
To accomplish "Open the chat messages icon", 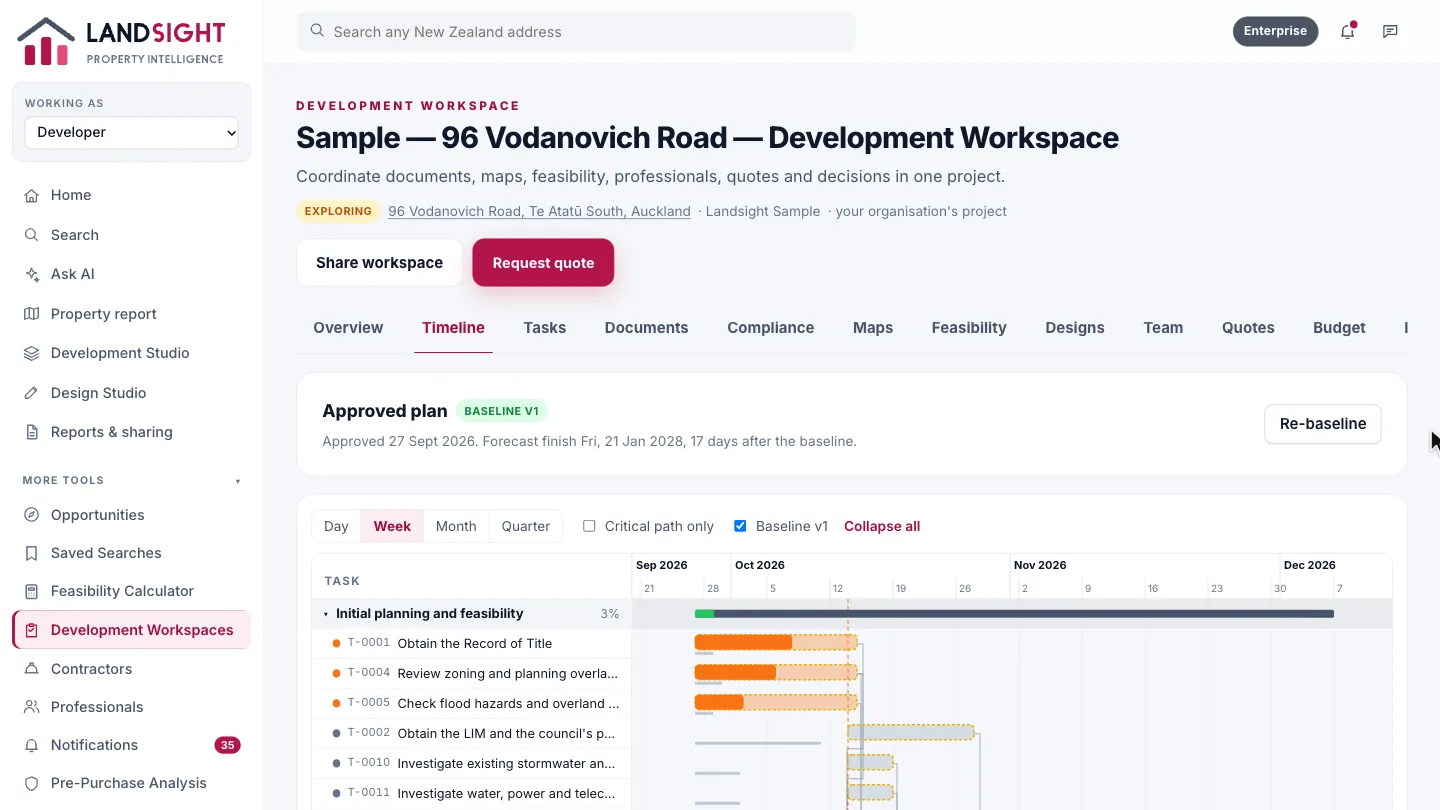I will (x=1390, y=31).
